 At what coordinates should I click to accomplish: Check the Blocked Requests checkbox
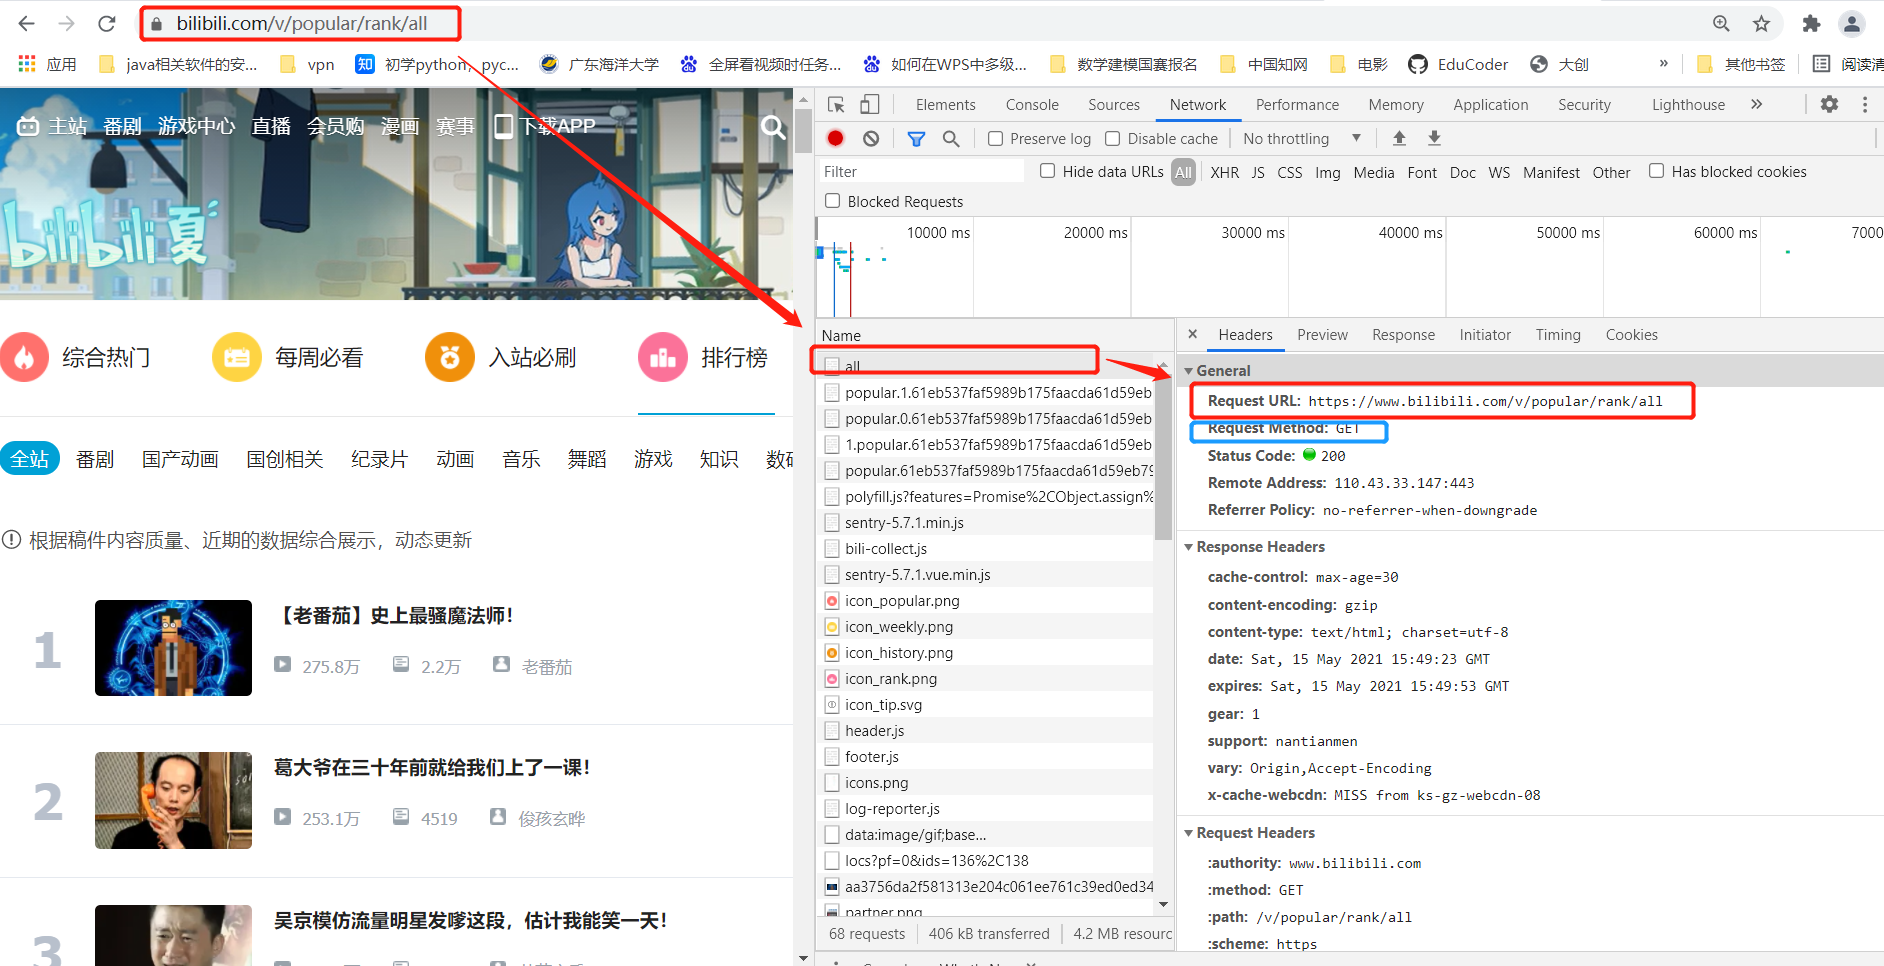coord(832,201)
